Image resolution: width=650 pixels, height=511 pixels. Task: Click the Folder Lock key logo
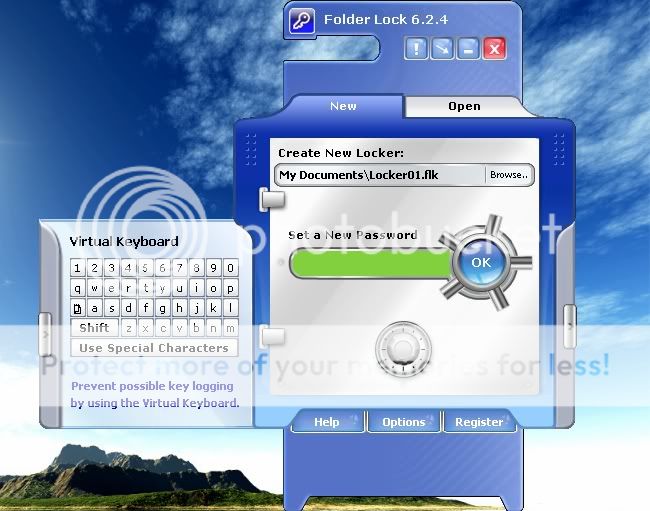coord(301,20)
